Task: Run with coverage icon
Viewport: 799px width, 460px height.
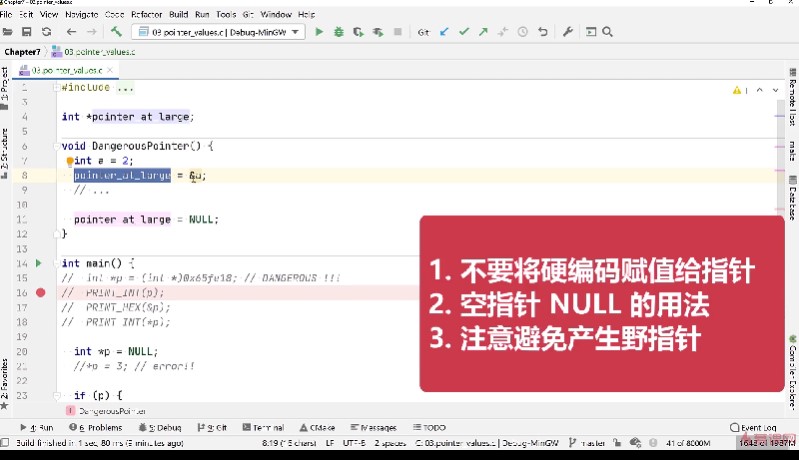Action: (x=358, y=32)
